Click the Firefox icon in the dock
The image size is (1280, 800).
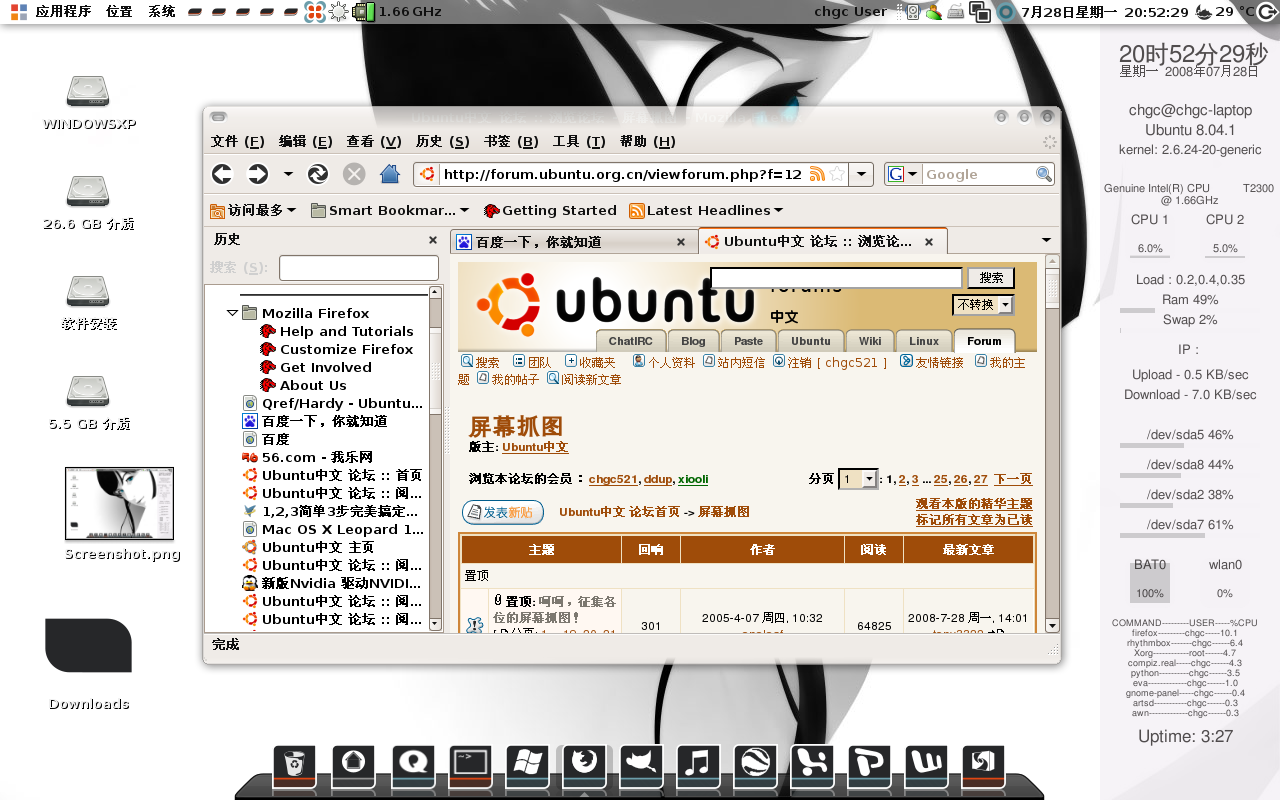point(584,765)
